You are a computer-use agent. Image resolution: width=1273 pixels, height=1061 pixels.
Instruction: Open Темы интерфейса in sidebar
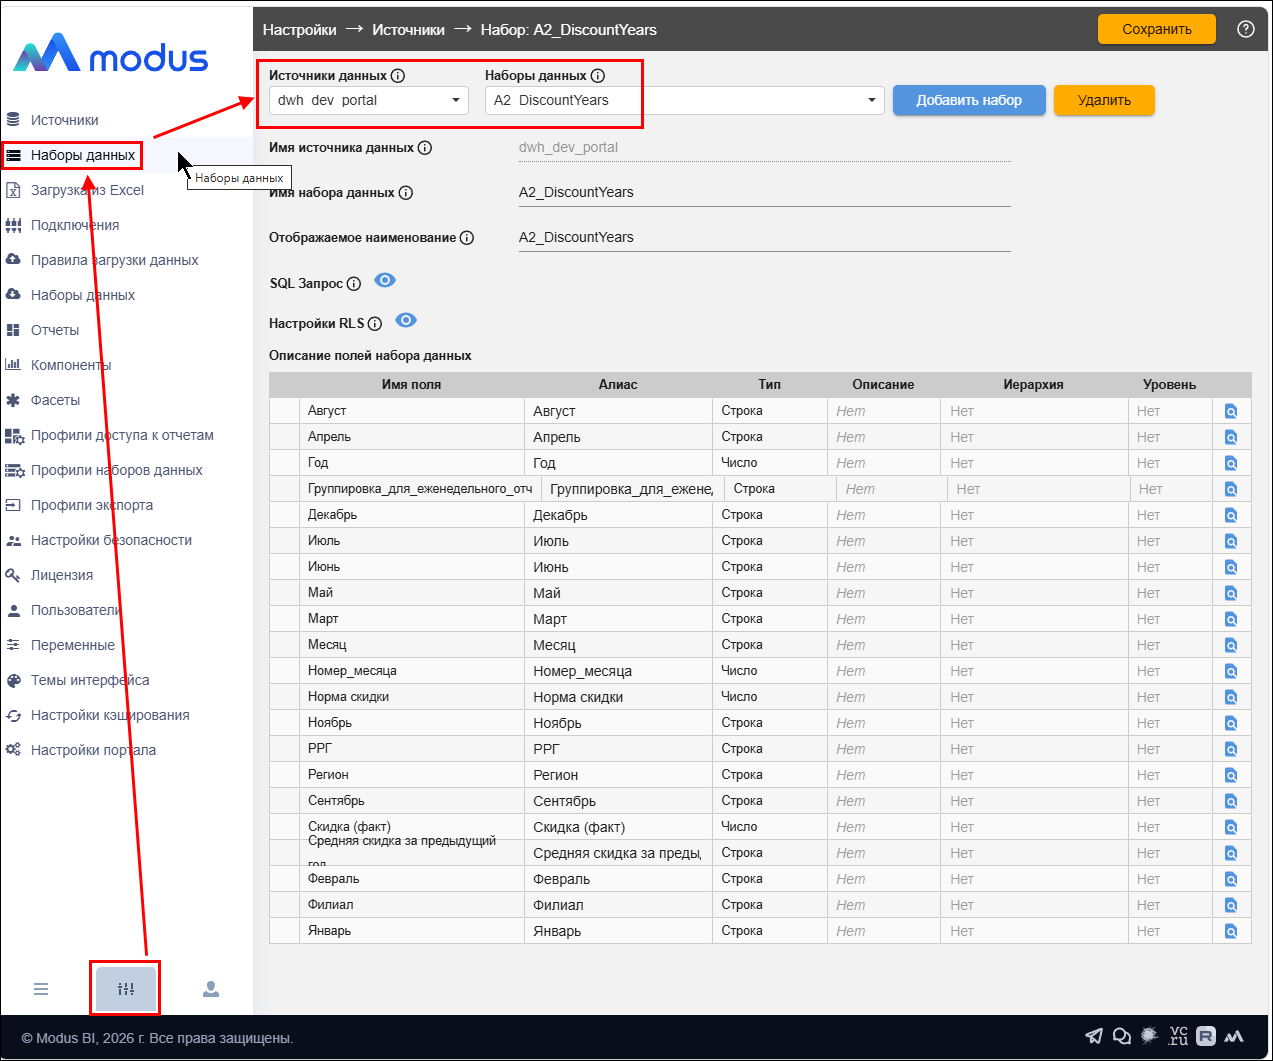click(x=90, y=680)
